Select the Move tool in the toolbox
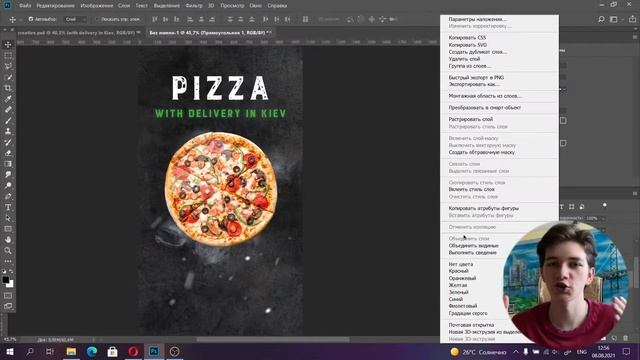This screenshot has height=360, width=640. 8,44
